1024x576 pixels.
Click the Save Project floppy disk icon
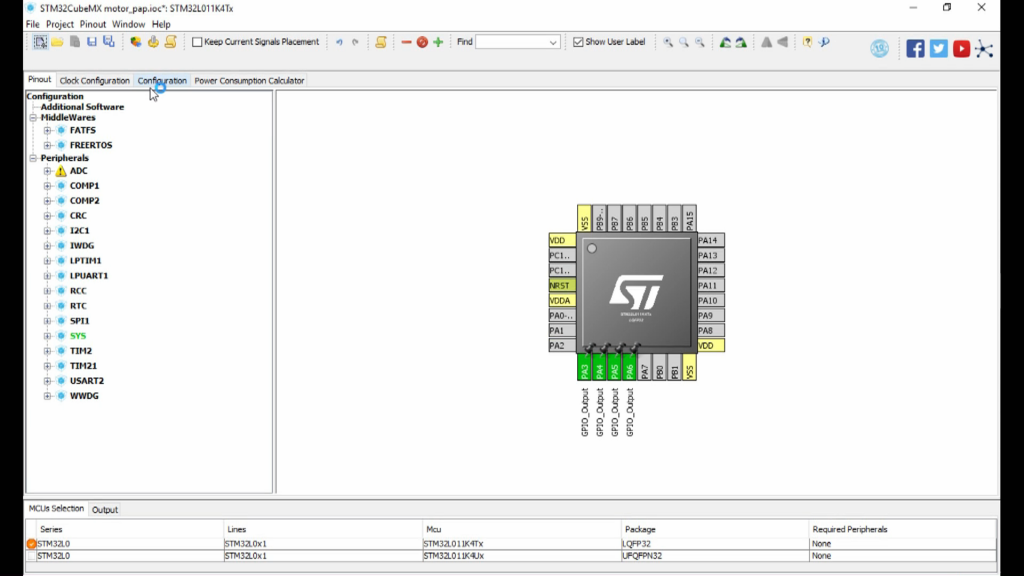click(x=91, y=42)
